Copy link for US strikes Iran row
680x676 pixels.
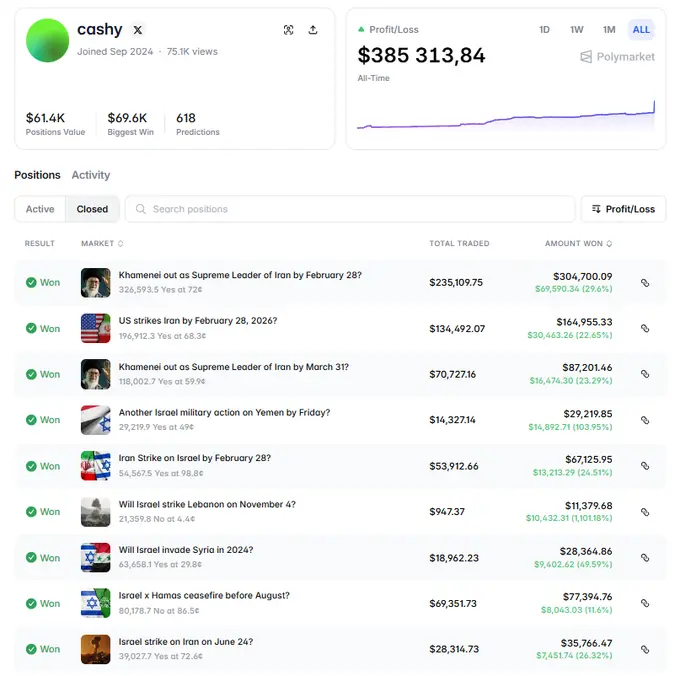(645, 328)
